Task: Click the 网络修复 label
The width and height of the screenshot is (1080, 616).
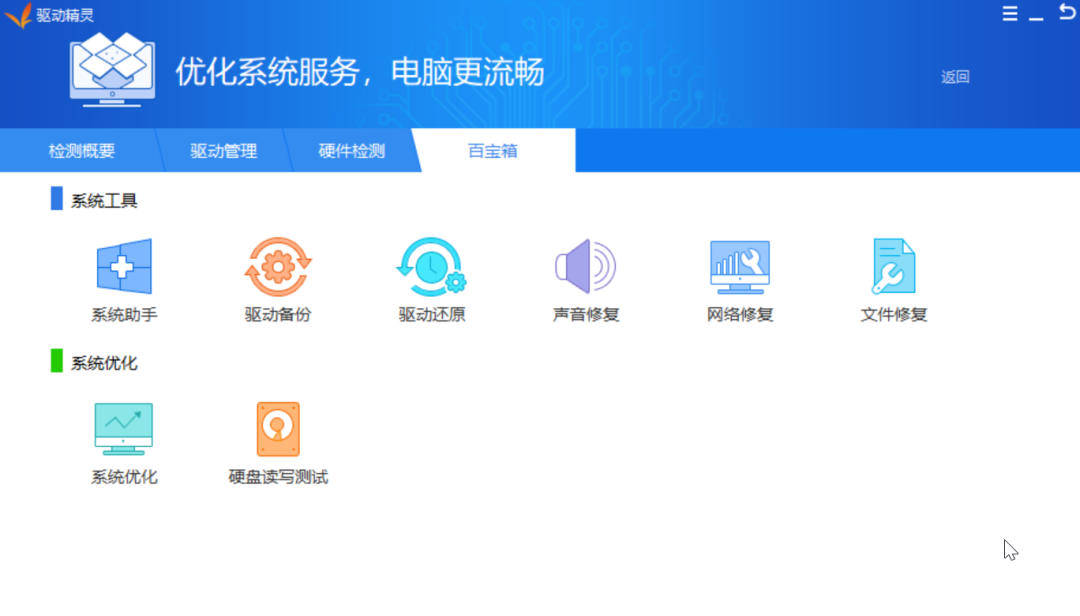Action: pyautogui.click(x=740, y=315)
